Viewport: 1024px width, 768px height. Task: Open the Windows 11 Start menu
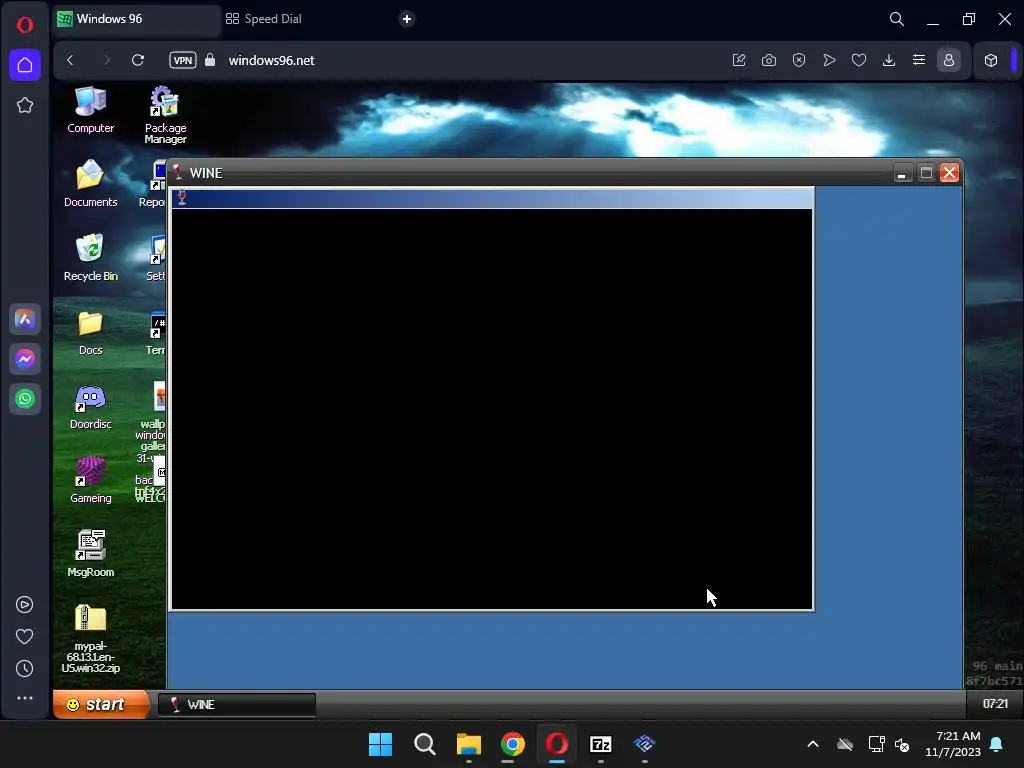[380, 744]
